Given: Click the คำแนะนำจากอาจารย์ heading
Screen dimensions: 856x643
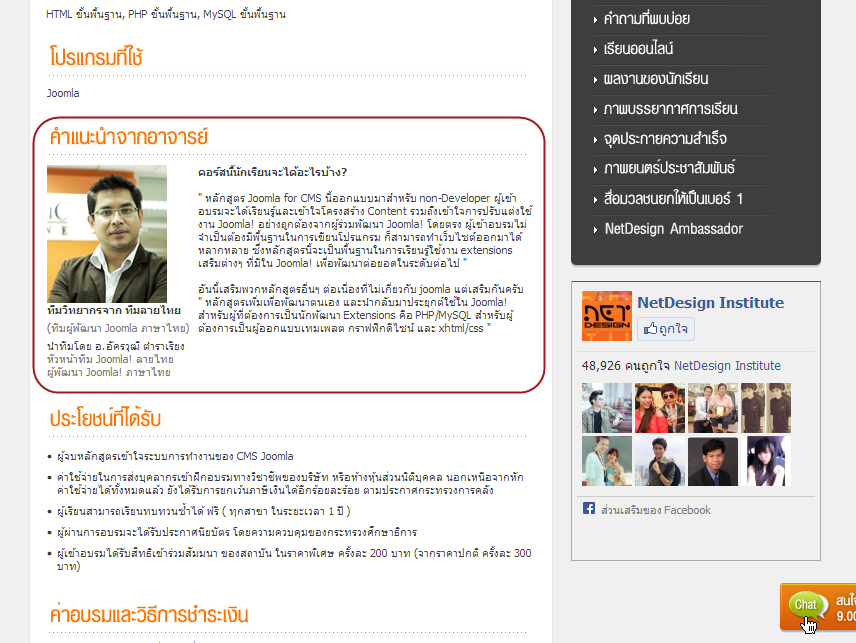Looking at the screenshot, I should pos(128,136).
